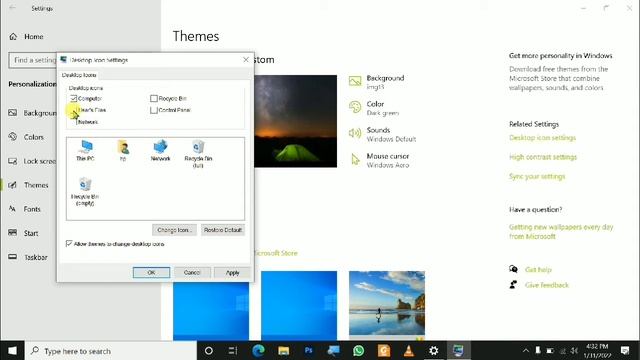
Task: Open Sounds setting for the theme
Action: coord(382,134)
